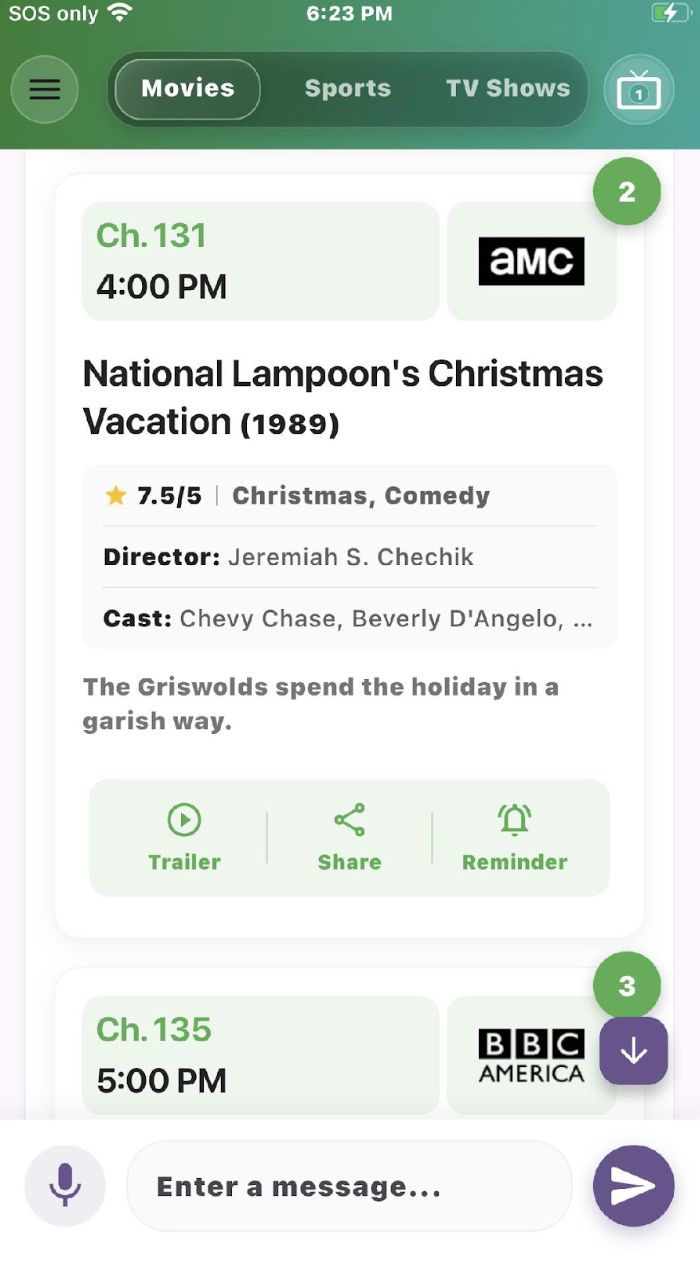Tap the Share icon
The height and width of the screenshot is (1262, 700).
(349, 837)
